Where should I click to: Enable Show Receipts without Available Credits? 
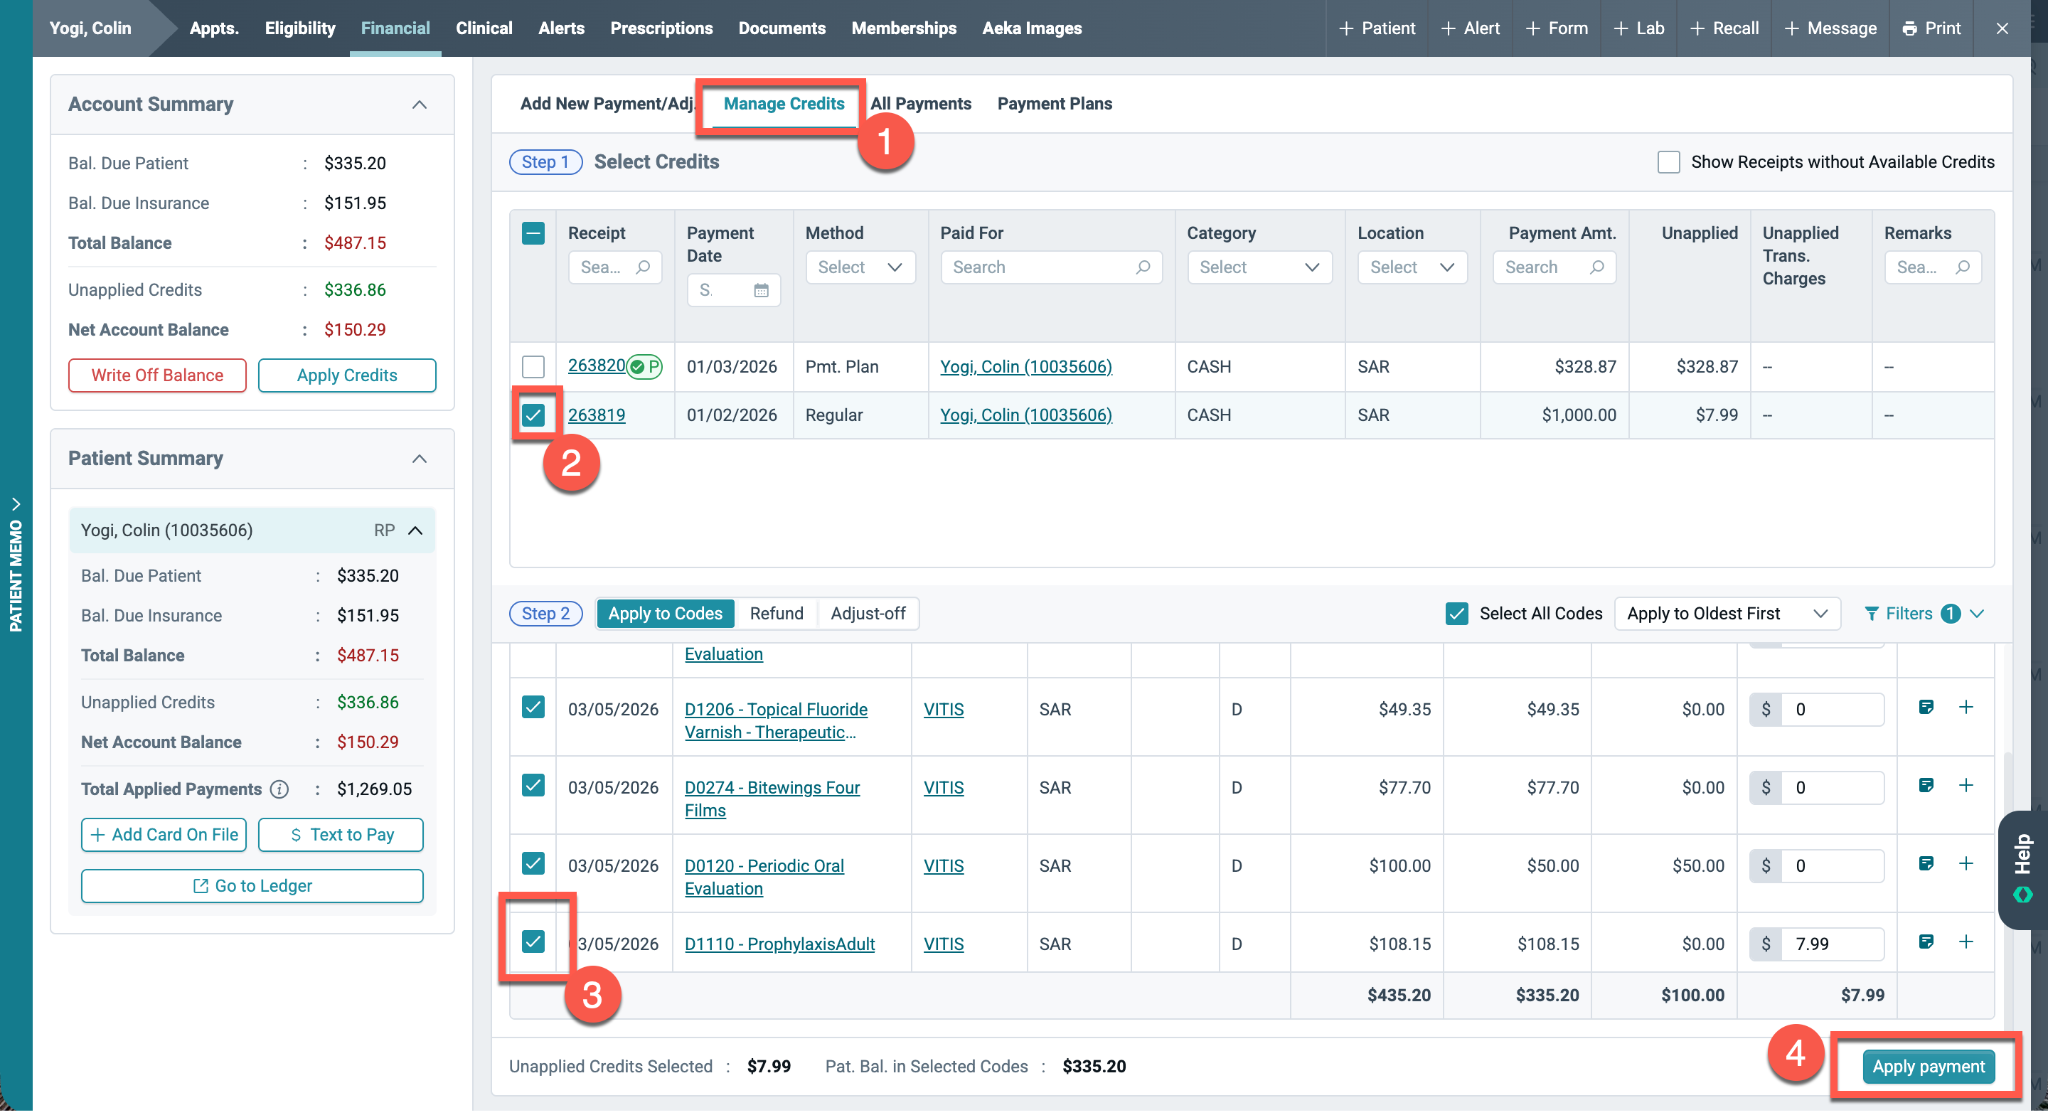(1668, 162)
